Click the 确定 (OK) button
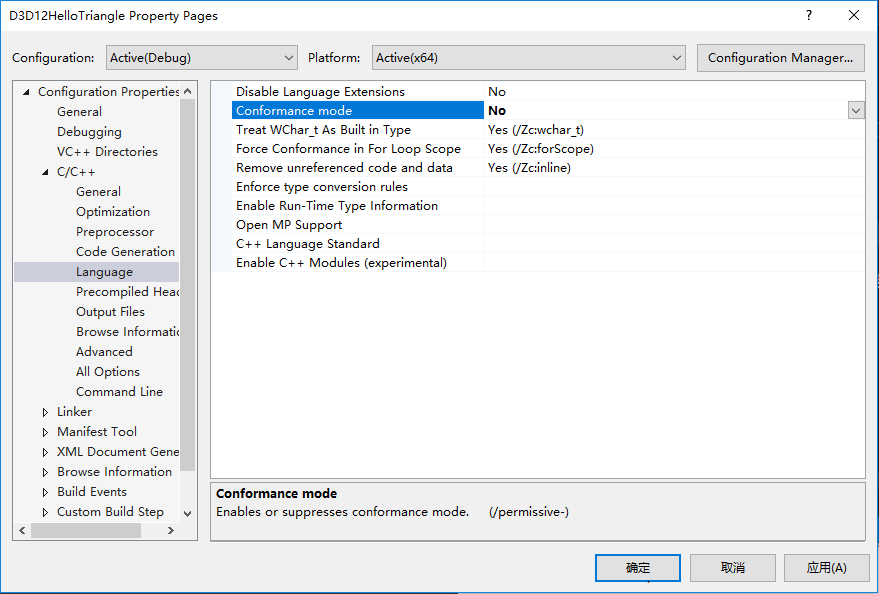The image size is (879, 594). [638, 568]
